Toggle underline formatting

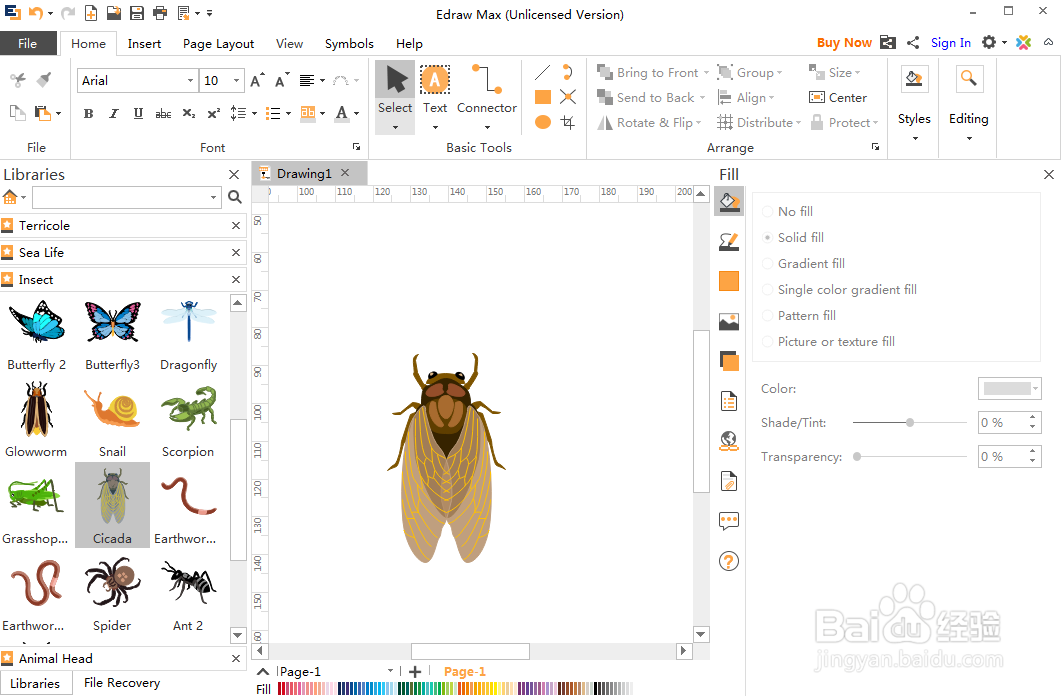coord(138,114)
